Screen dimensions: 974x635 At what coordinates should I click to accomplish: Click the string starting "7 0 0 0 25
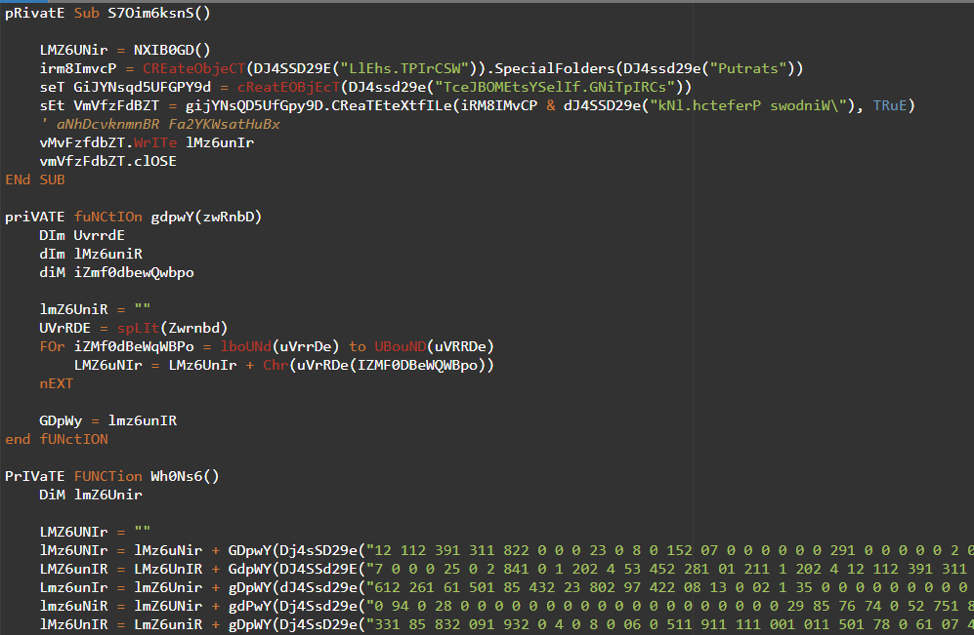tap(670, 569)
